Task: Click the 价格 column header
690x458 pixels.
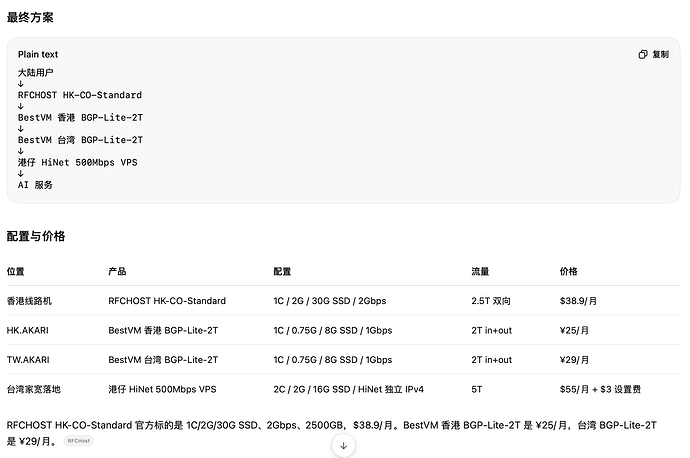Action: point(569,271)
